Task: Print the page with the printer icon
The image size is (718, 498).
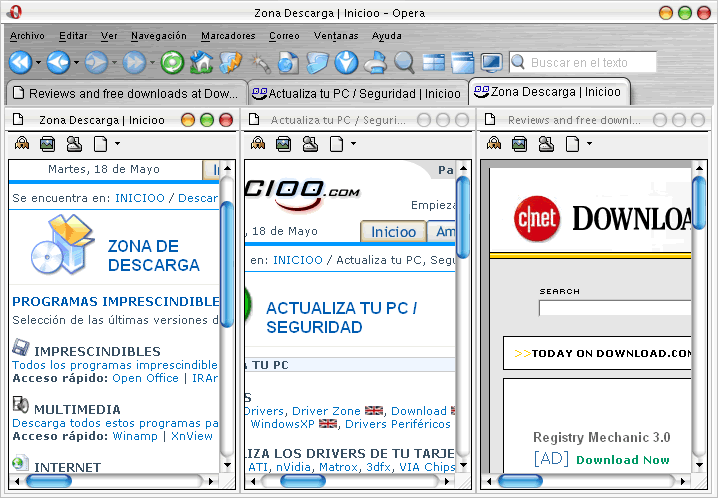Action: click(x=375, y=62)
